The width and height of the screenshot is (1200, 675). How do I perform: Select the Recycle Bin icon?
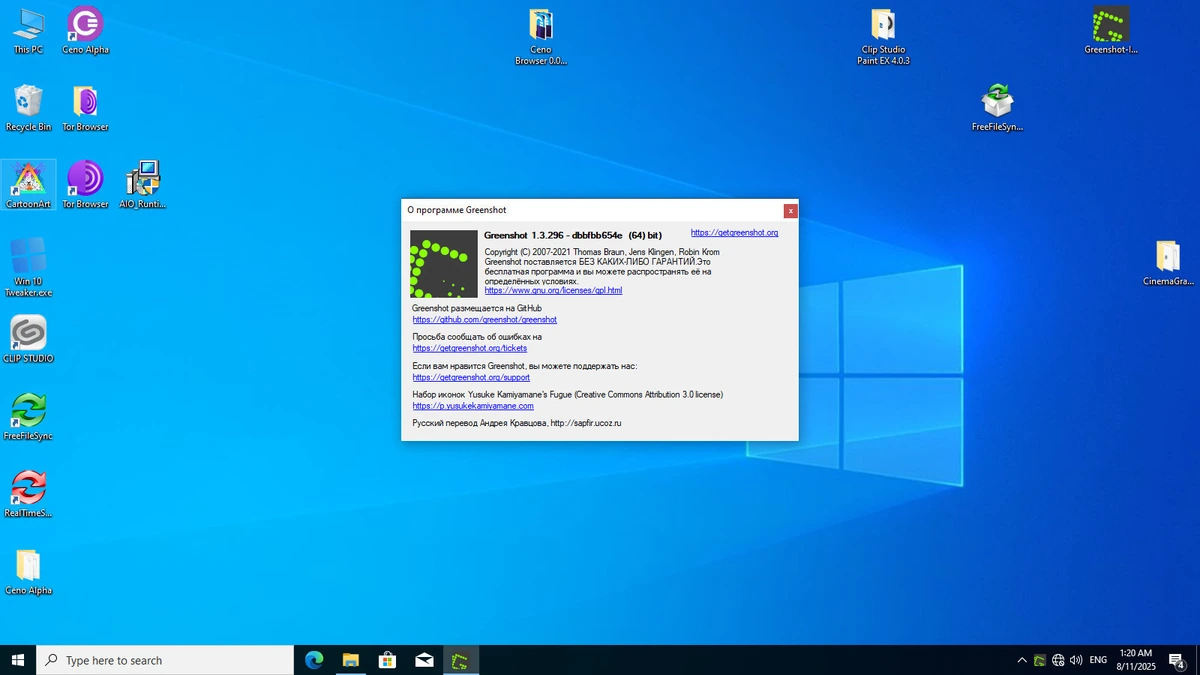[x=28, y=107]
